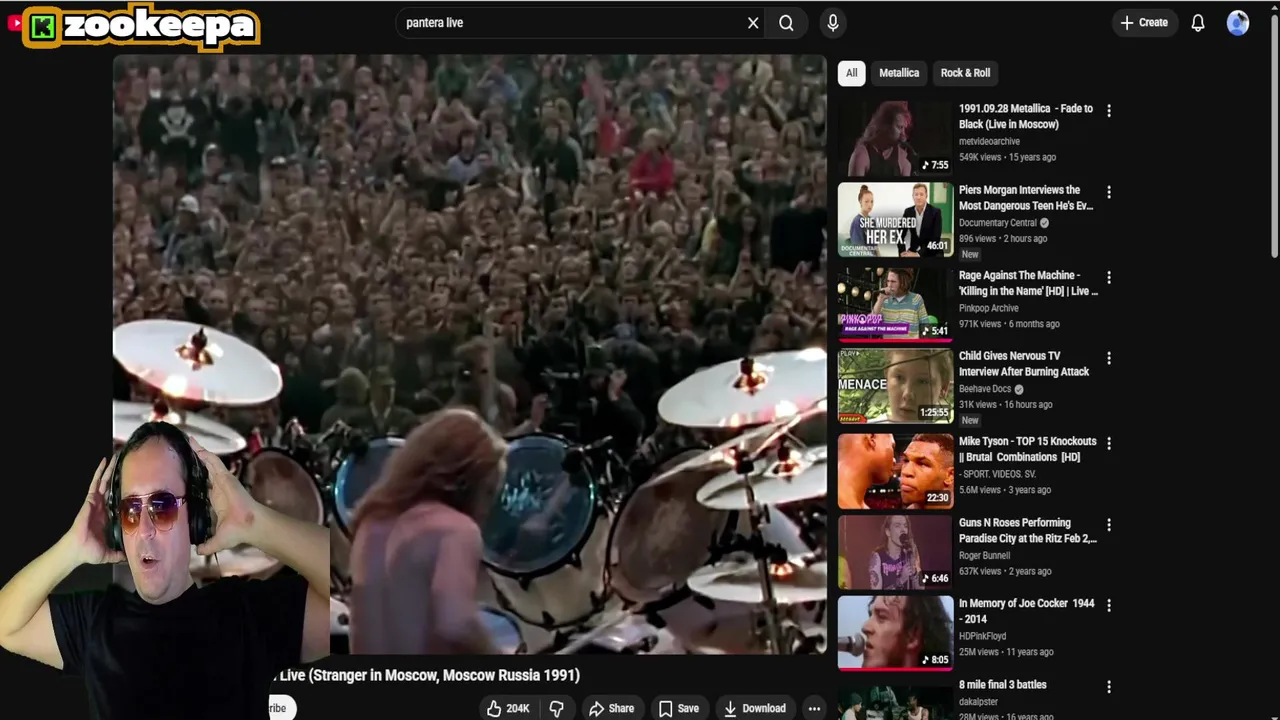Open Rage Against The Machine thumbnail
The height and width of the screenshot is (720, 1280).
tap(895, 304)
